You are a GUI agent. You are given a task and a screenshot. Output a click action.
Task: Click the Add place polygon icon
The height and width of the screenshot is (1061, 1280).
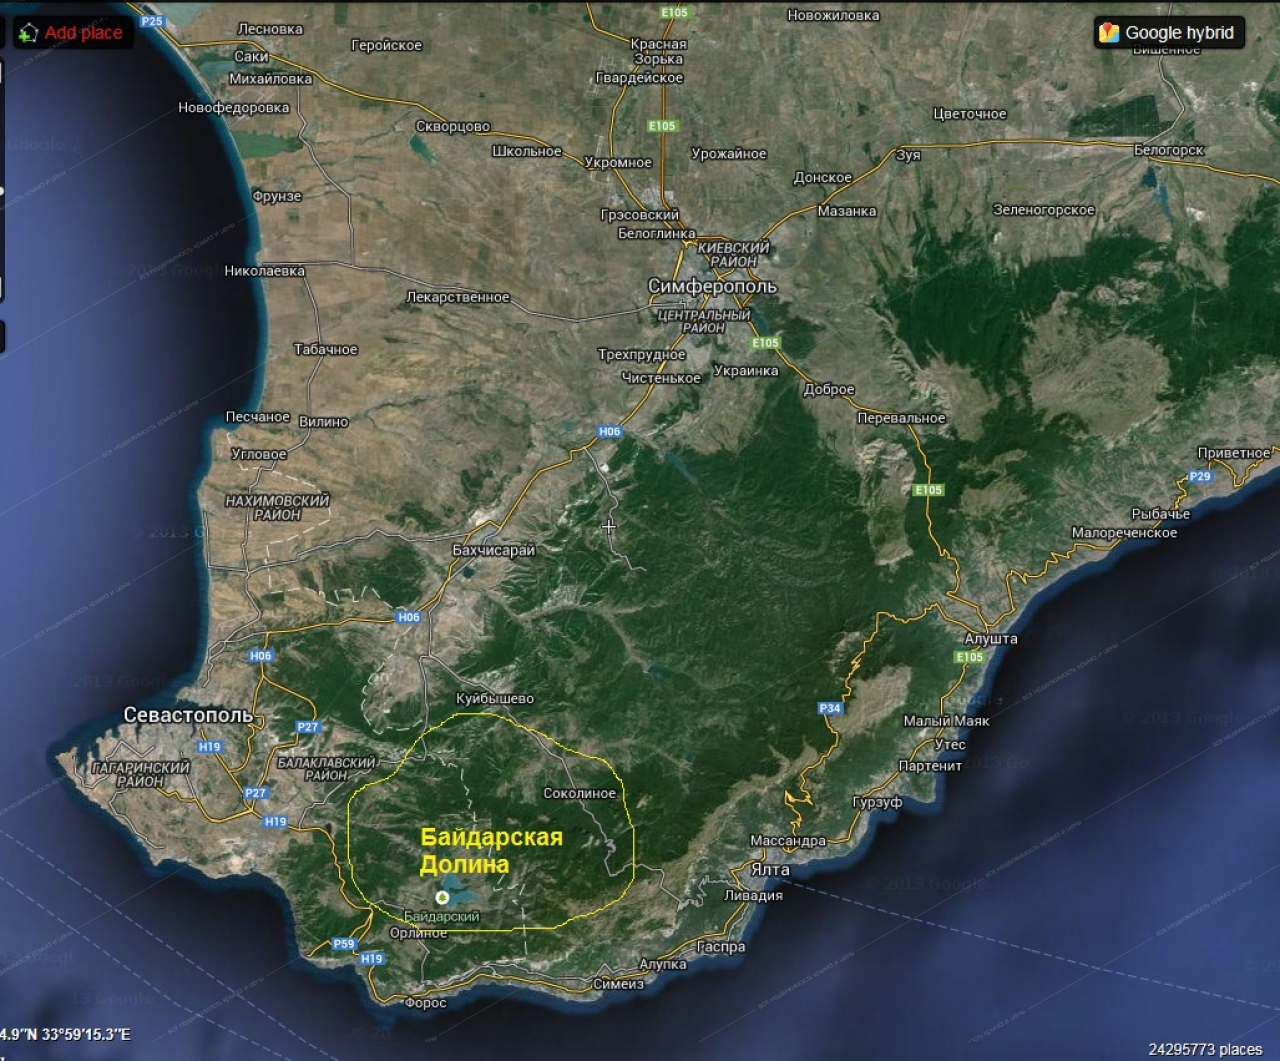(27, 33)
